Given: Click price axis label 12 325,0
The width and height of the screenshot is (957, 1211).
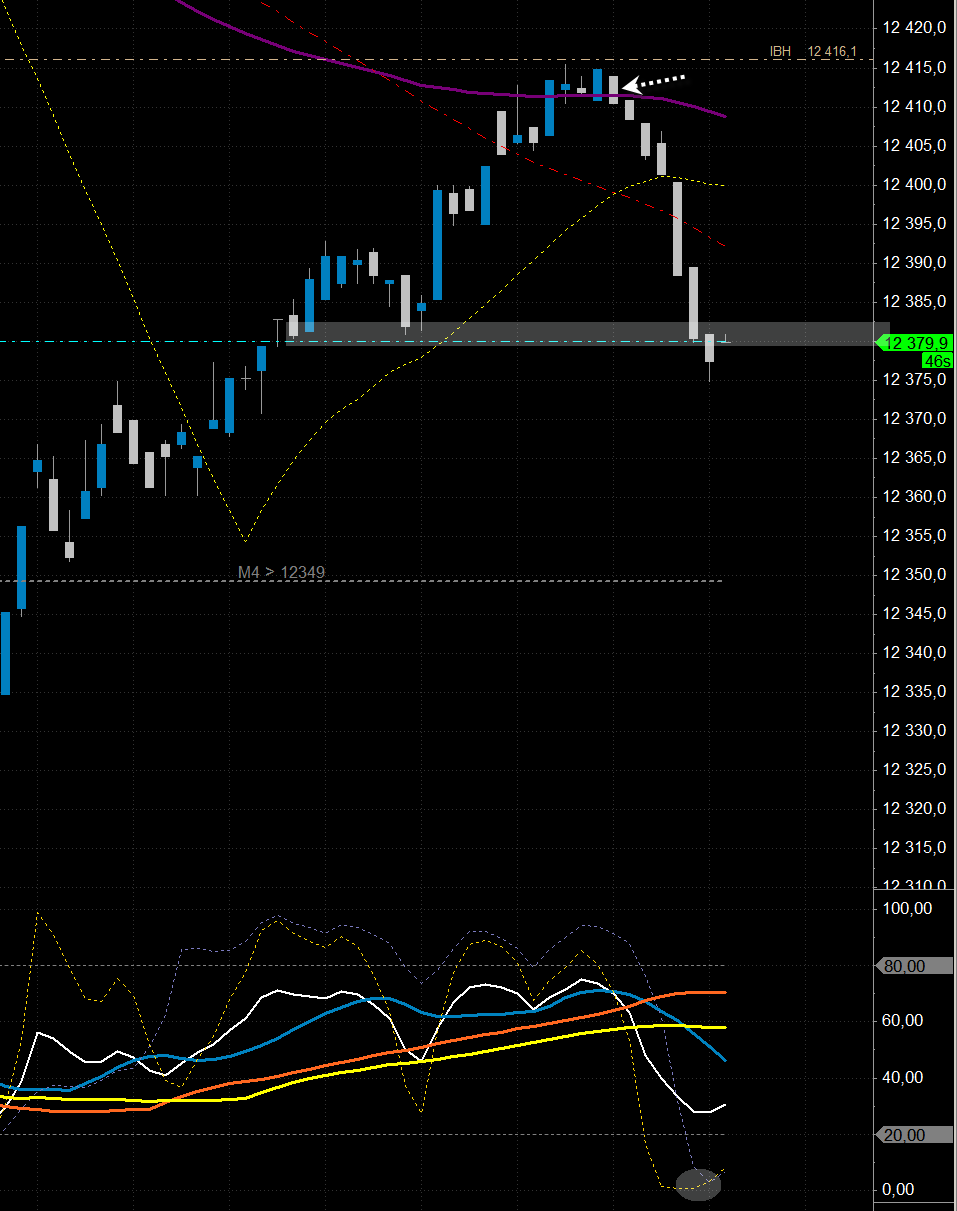Looking at the screenshot, I should 914,770.
